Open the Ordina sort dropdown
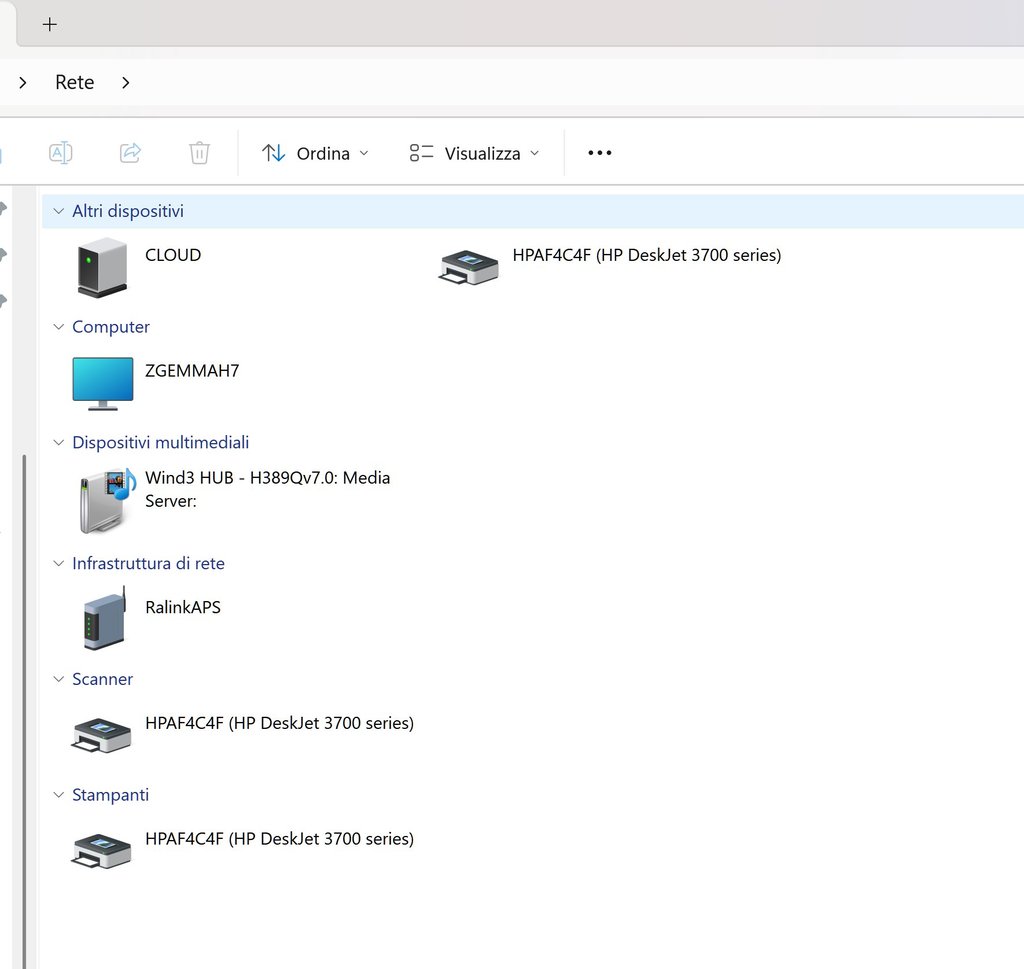Screen dimensions: 1024x969 coord(315,153)
